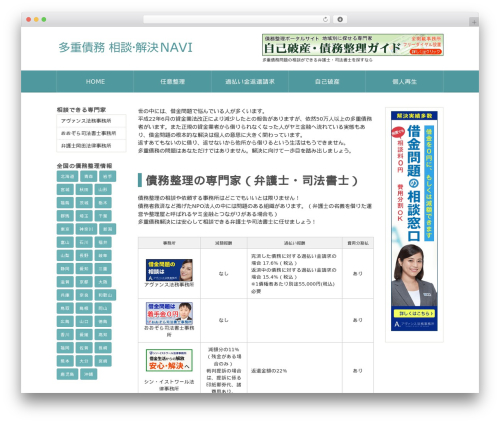Image resolution: width=500 pixels, height=423 pixels.
Task: Open あおぞら司法書士 着手金0円 banner in table
Action: pos(169,313)
